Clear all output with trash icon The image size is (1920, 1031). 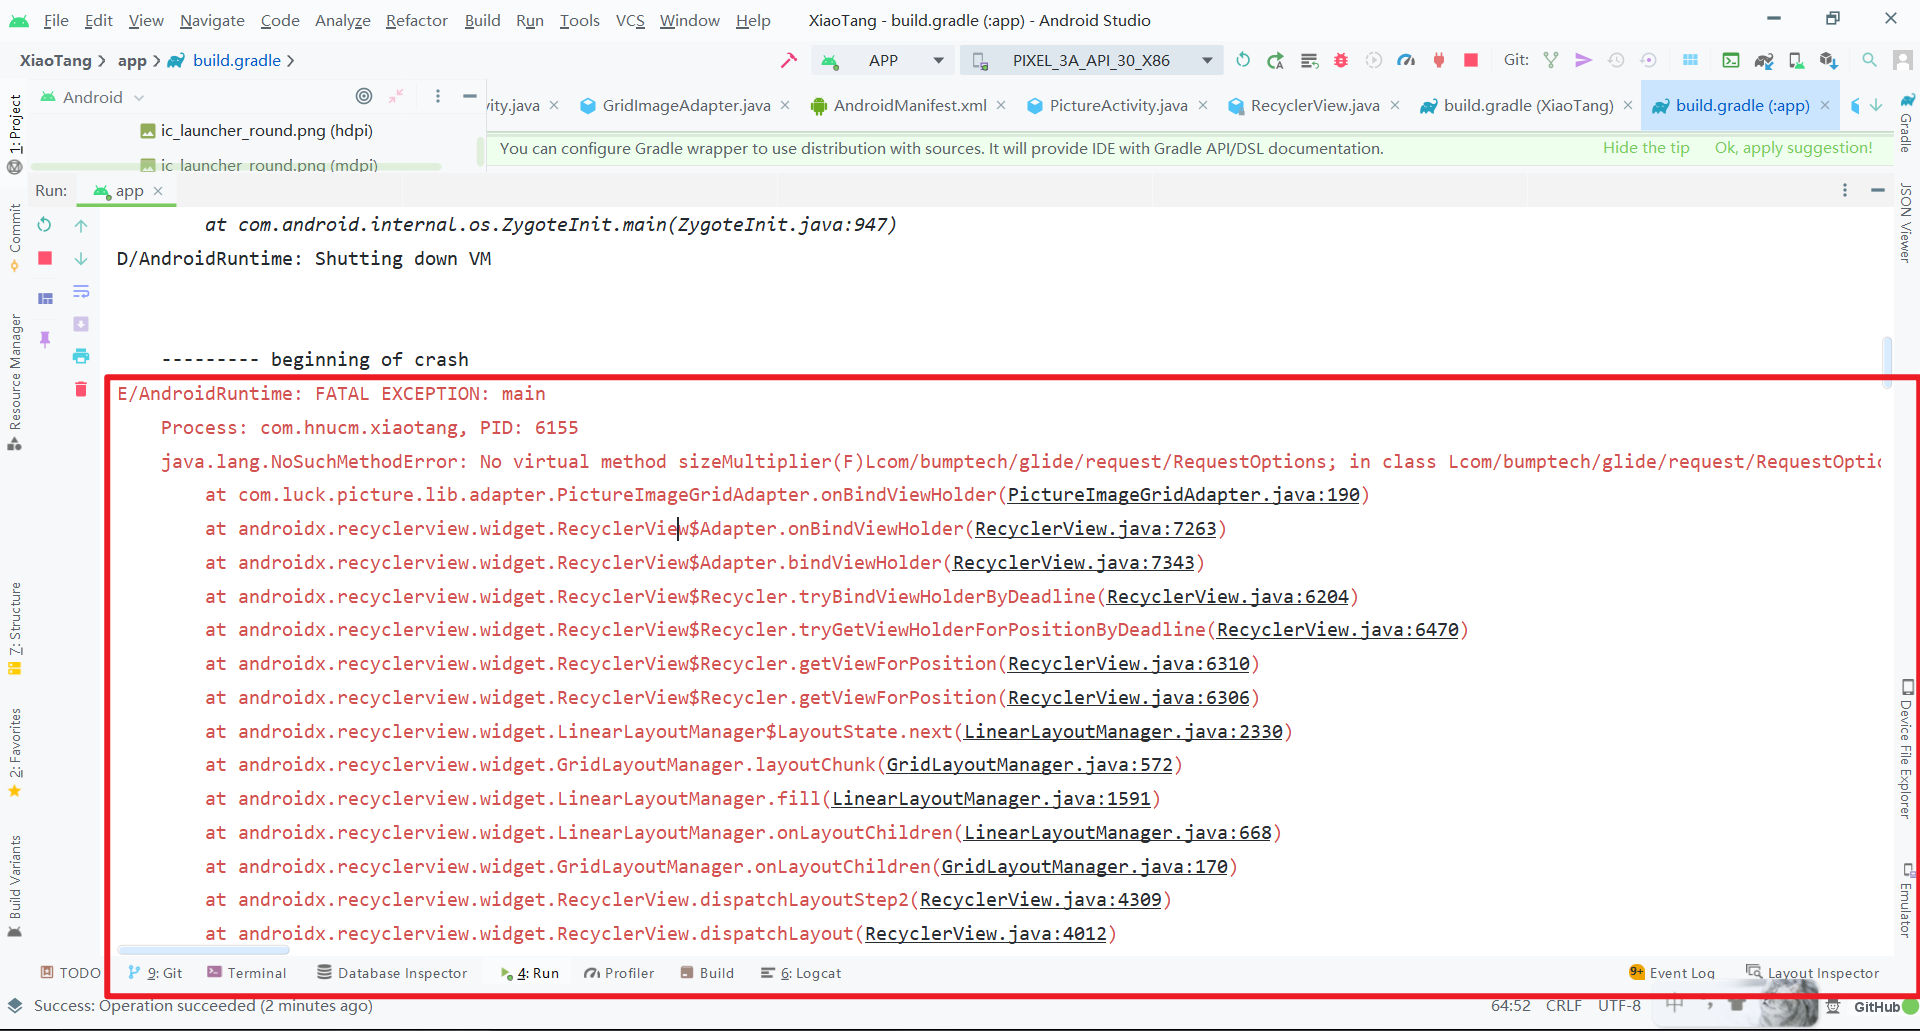click(81, 389)
